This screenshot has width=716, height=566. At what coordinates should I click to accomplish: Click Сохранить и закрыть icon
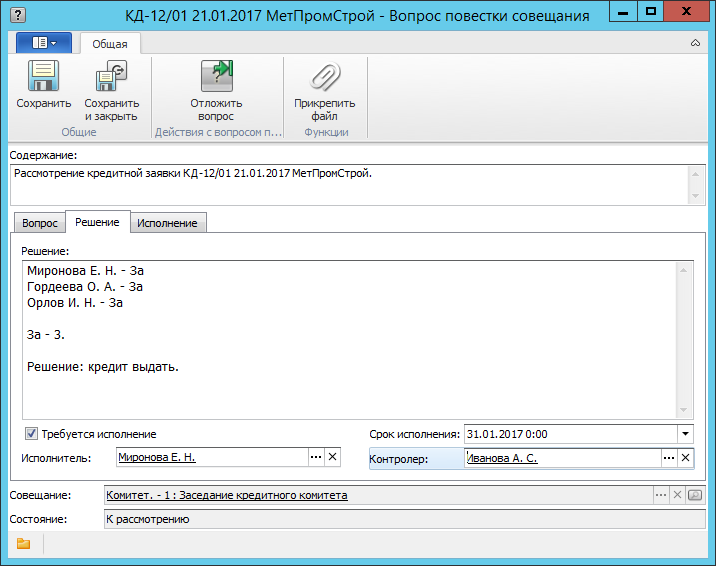(x=111, y=77)
